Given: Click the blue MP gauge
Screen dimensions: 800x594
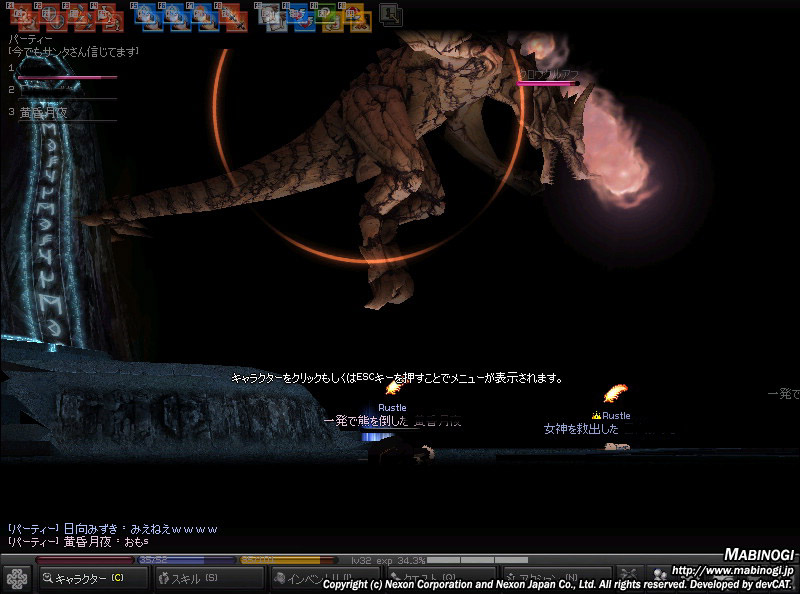Looking at the screenshot, I should coord(187,560).
